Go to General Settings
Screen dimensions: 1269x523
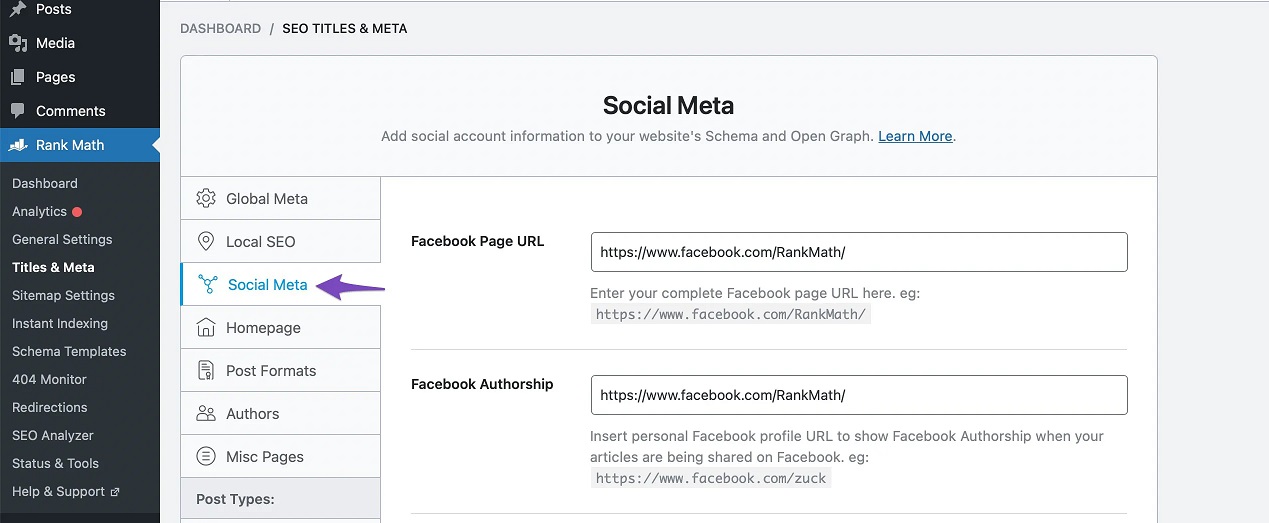[62, 239]
